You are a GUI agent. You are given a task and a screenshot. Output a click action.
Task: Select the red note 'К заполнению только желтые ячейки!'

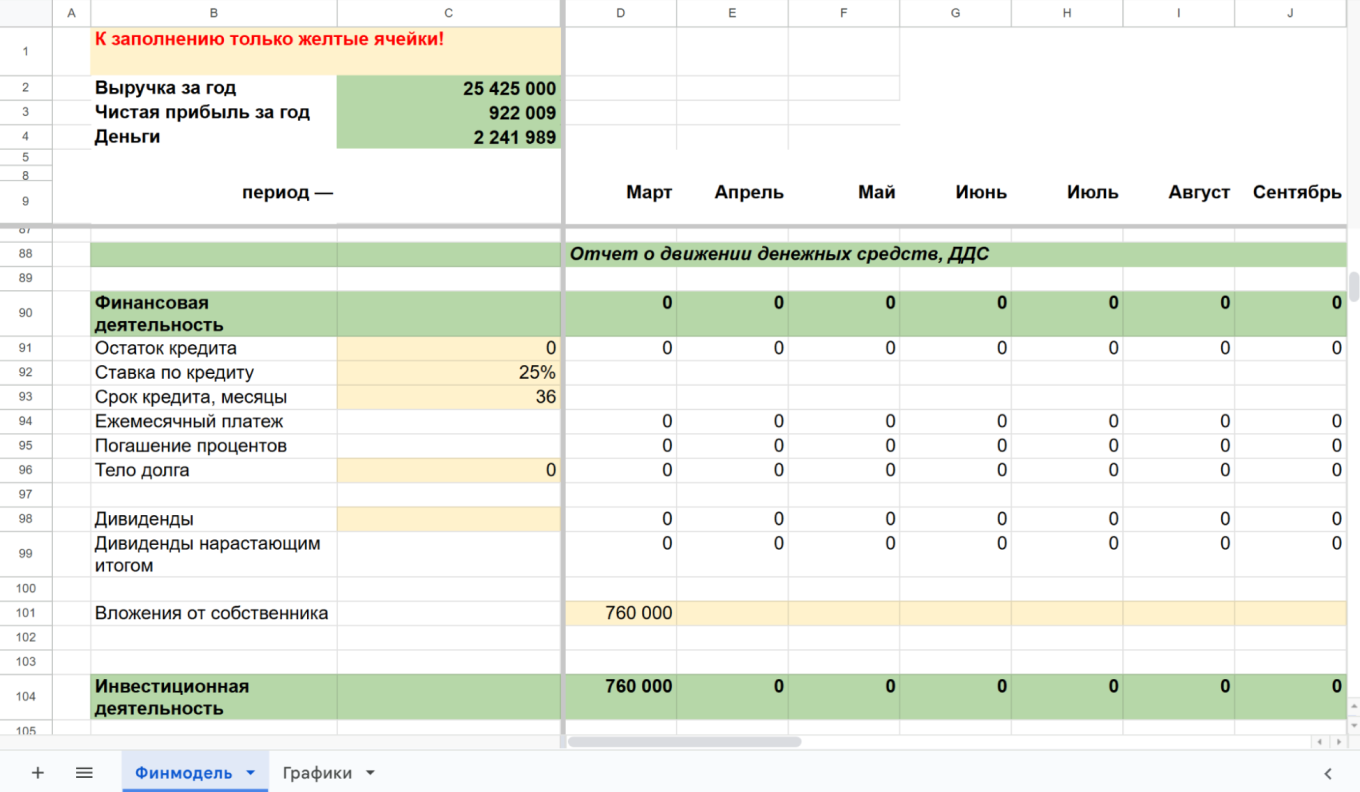click(x=269, y=40)
